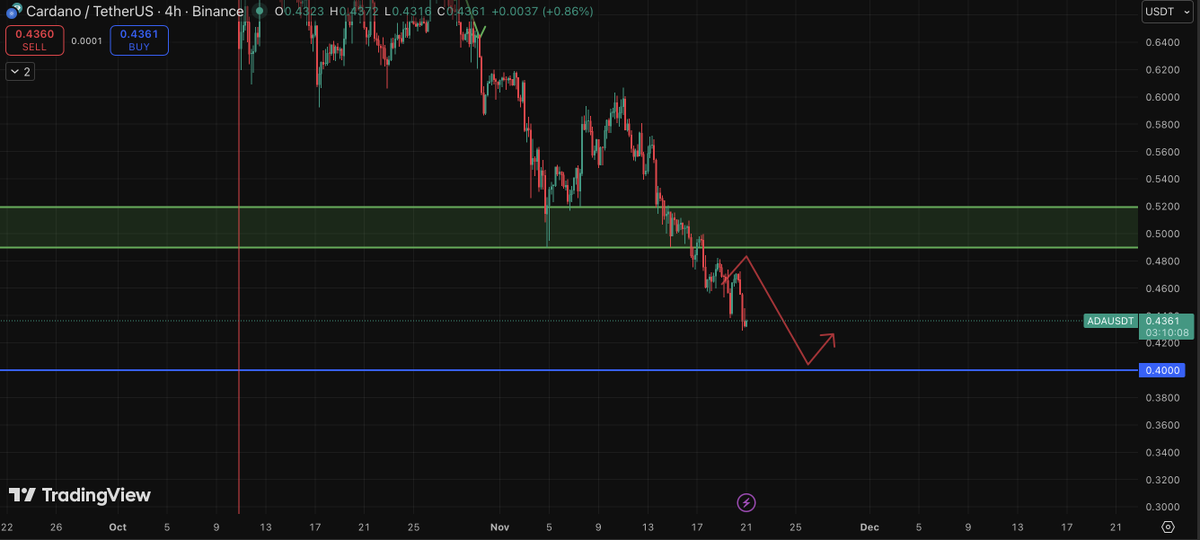Click the Cardano coin logo icon
This screenshot has width=1200, height=540.
coord(13,11)
